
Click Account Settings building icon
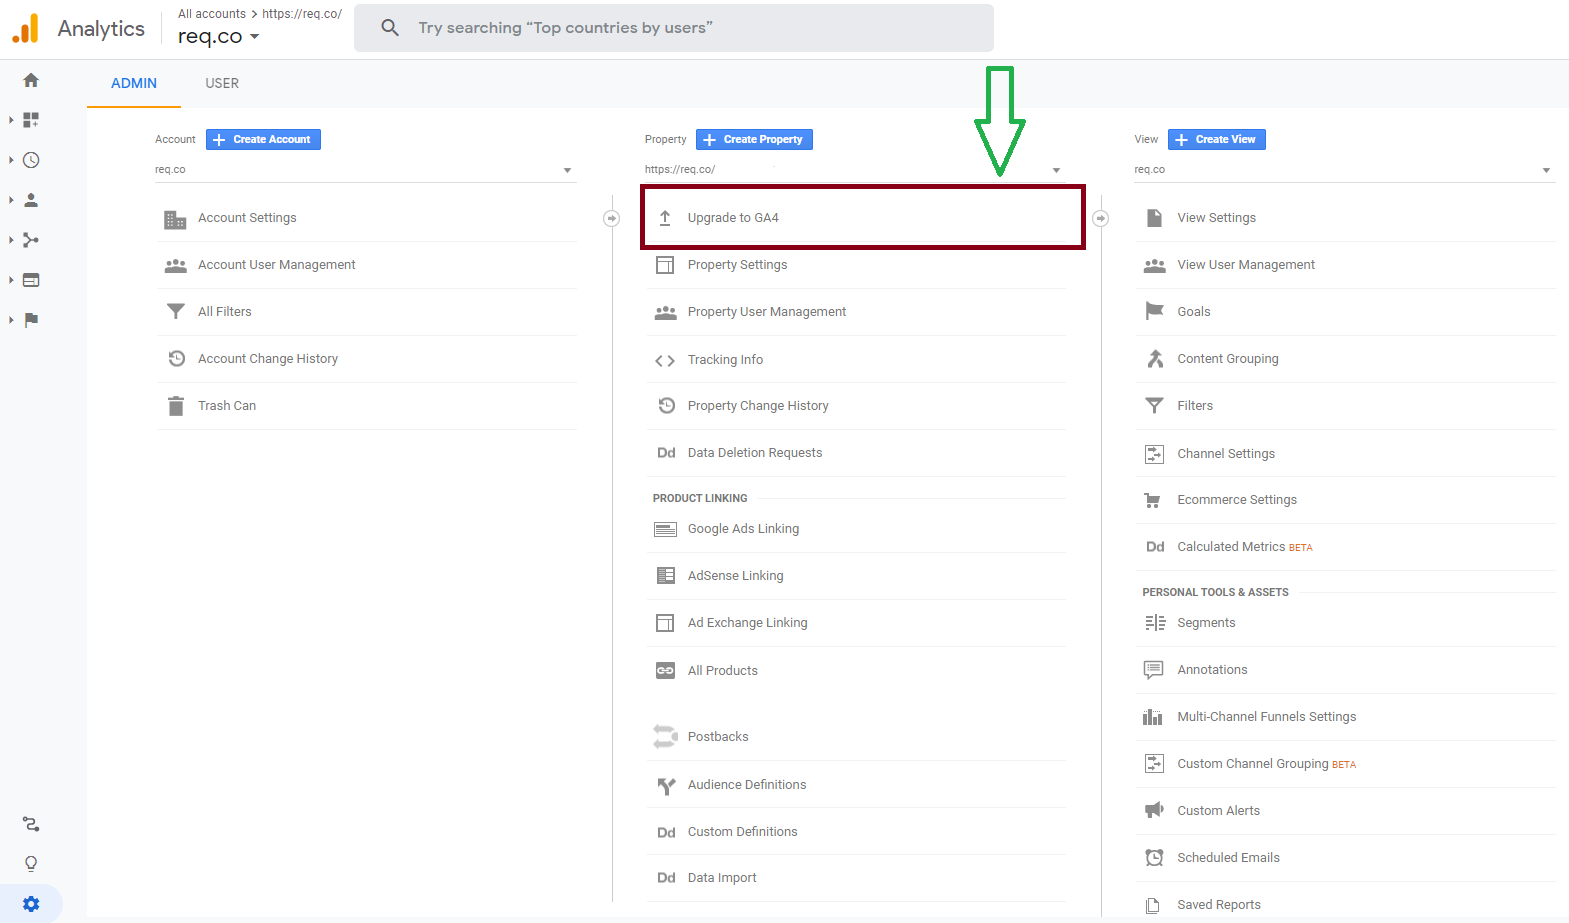[175, 219]
